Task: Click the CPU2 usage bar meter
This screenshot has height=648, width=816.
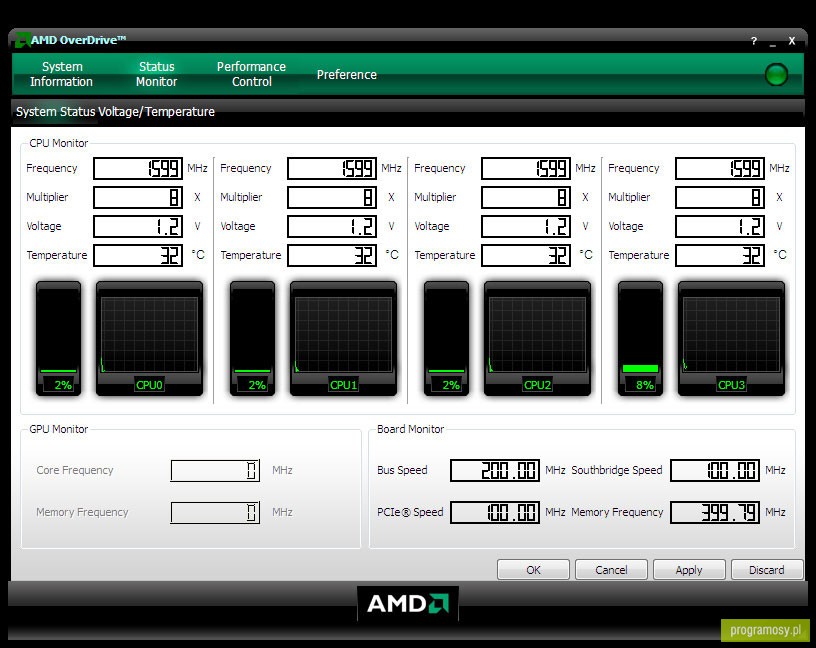Action: click(x=447, y=338)
